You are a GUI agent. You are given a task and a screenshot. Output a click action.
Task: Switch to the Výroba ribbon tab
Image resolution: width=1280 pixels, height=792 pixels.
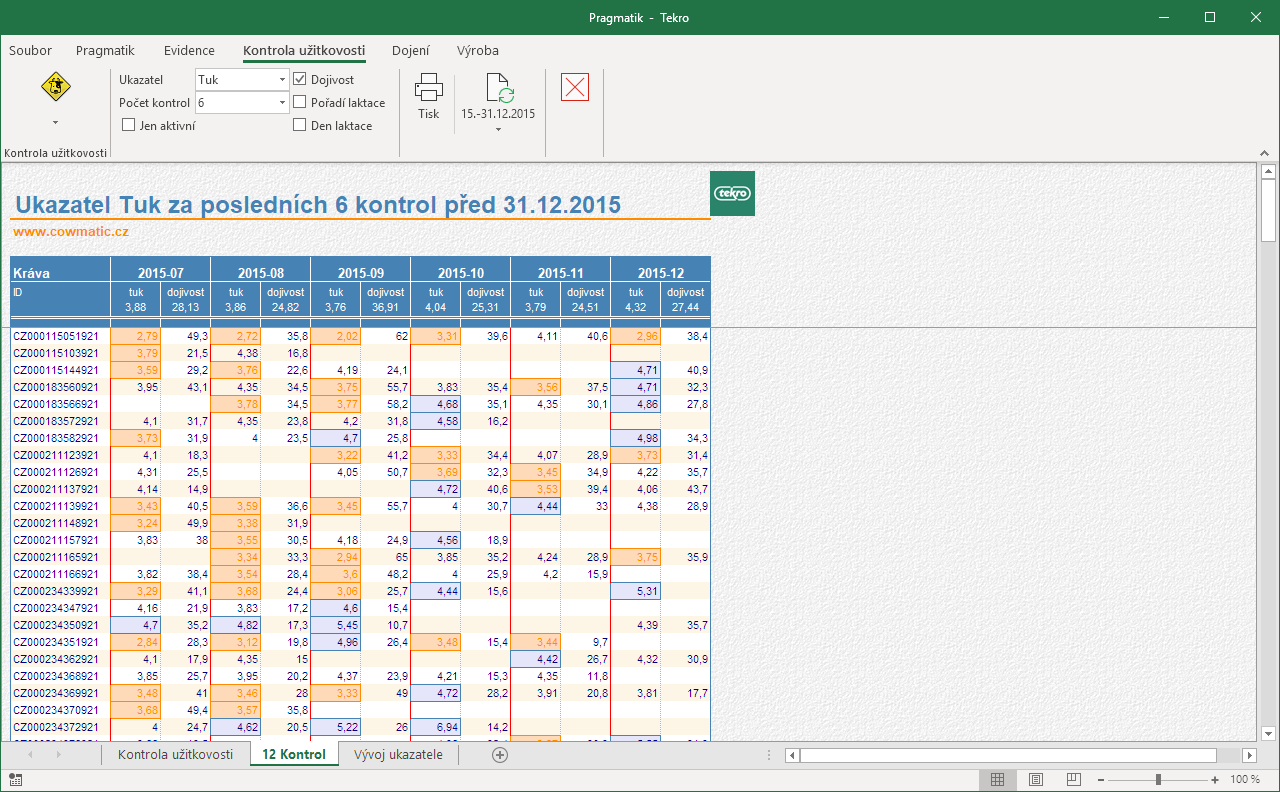(x=478, y=50)
